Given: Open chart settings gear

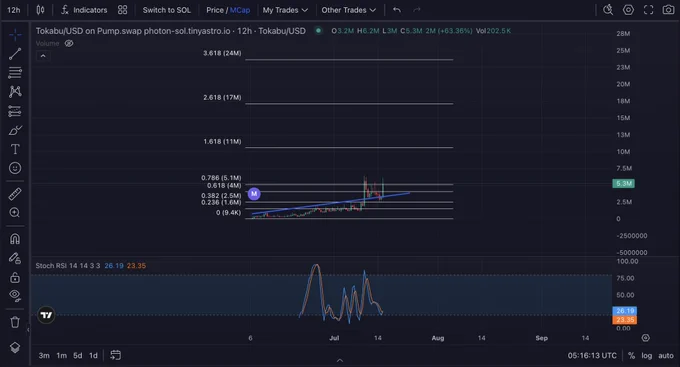Looking at the screenshot, I should (x=628, y=10).
